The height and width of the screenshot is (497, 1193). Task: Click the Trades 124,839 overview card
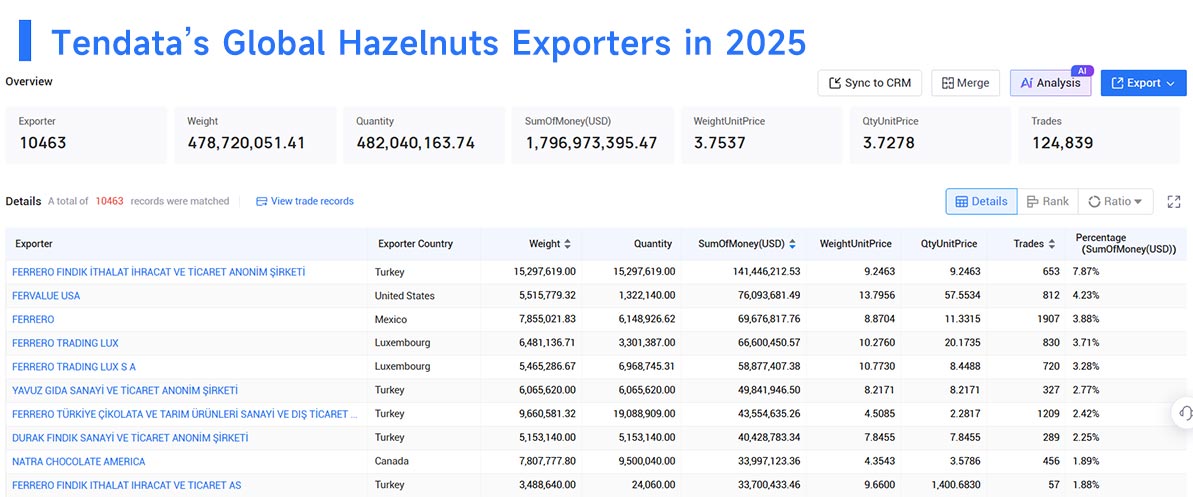point(1099,135)
